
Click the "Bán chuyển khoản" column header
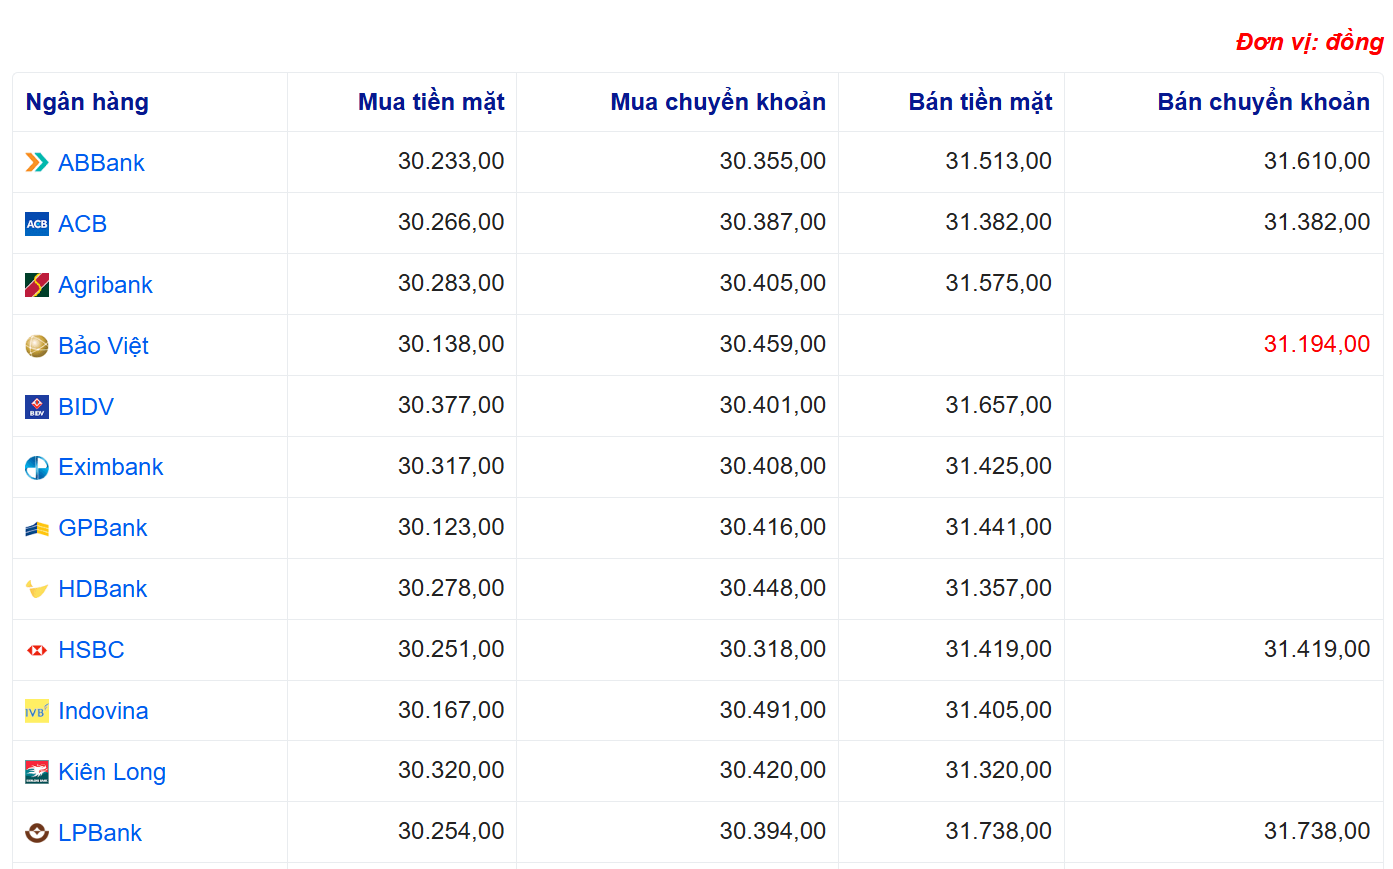click(1263, 102)
